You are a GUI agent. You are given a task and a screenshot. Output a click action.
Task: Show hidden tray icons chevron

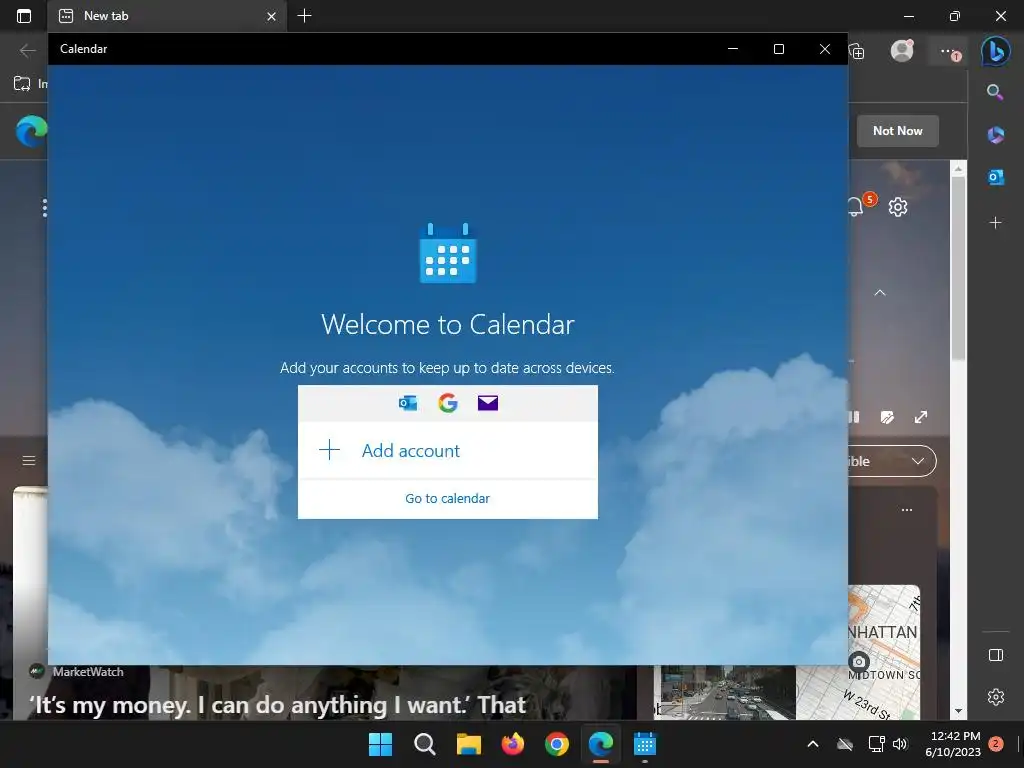pyautogui.click(x=813, y=744)
